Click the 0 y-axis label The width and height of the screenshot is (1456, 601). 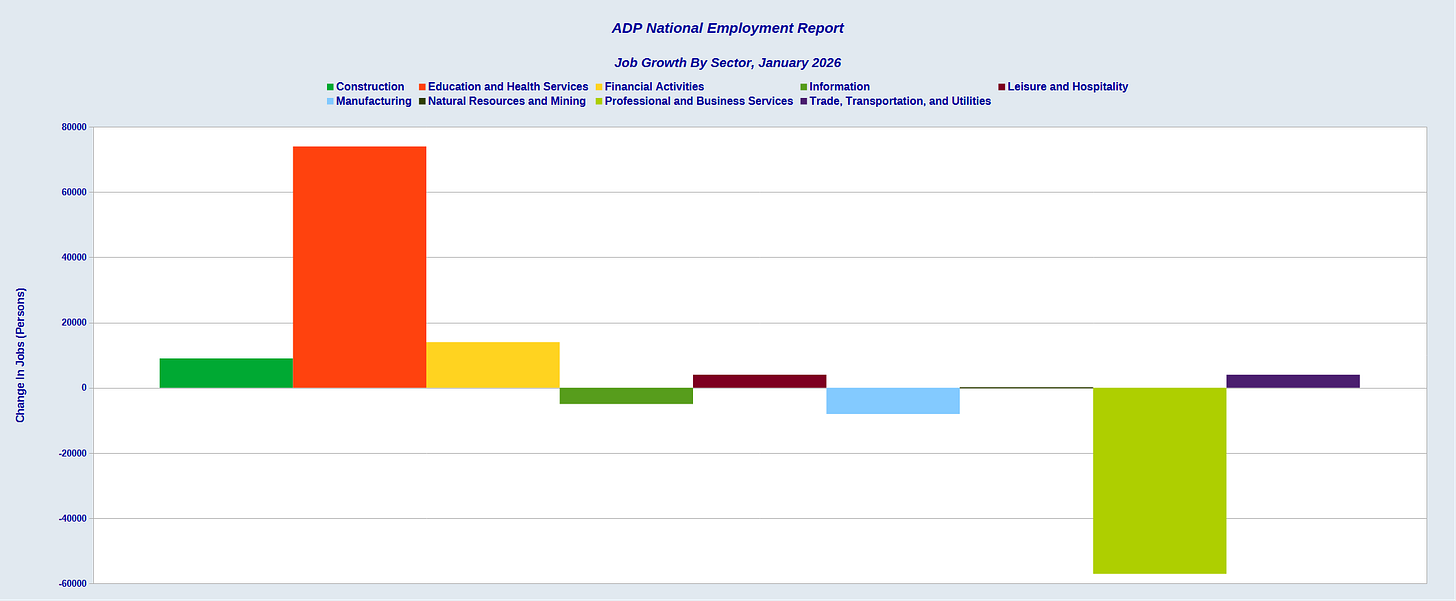point(85,388)
